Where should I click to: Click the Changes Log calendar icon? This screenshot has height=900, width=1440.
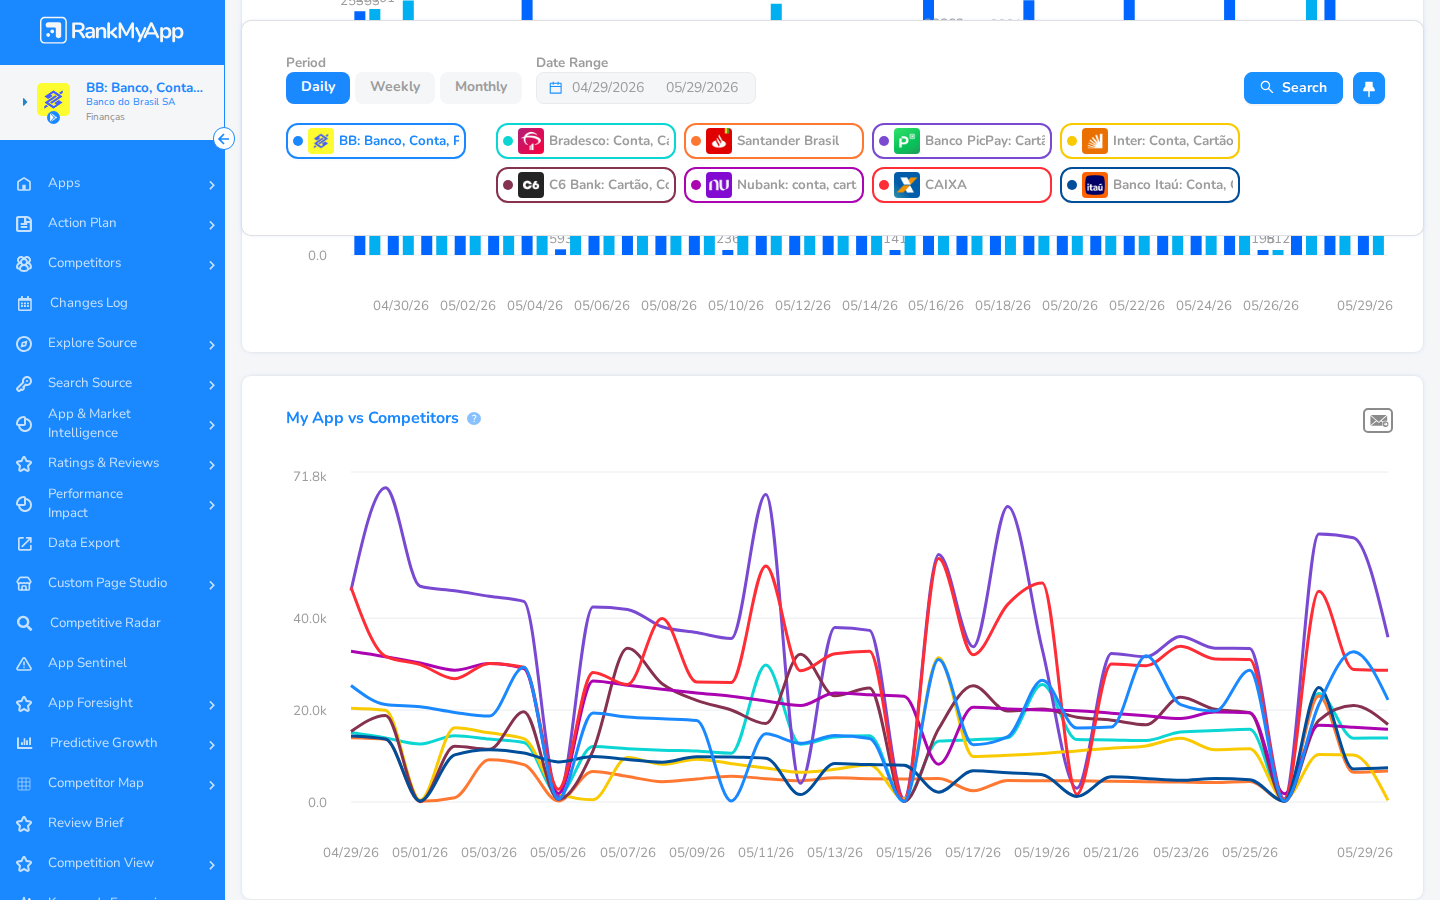[24, 304]
